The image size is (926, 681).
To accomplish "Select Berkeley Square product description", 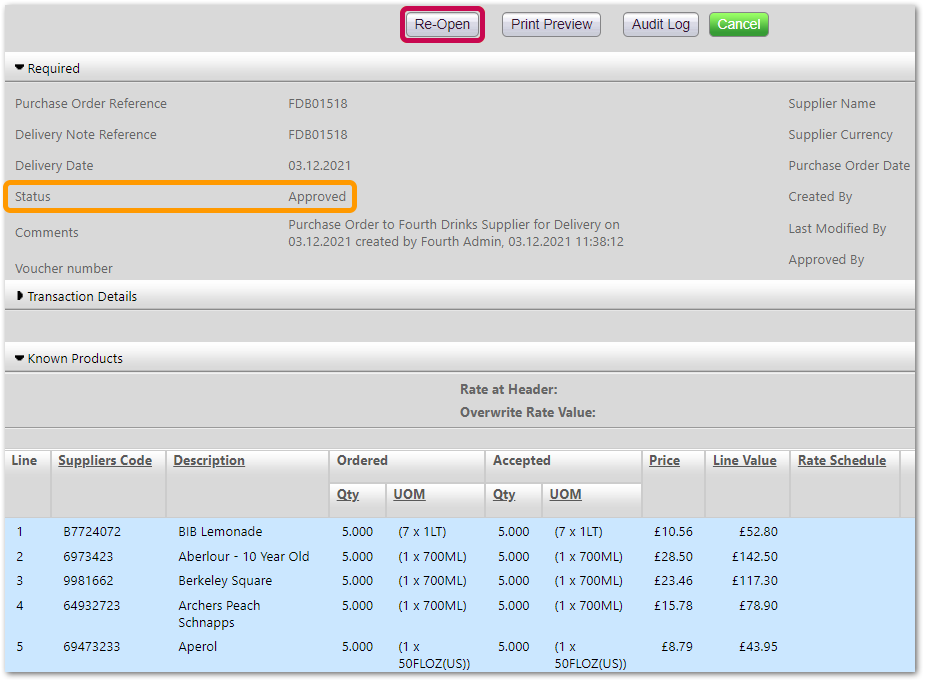I will 225,581.
